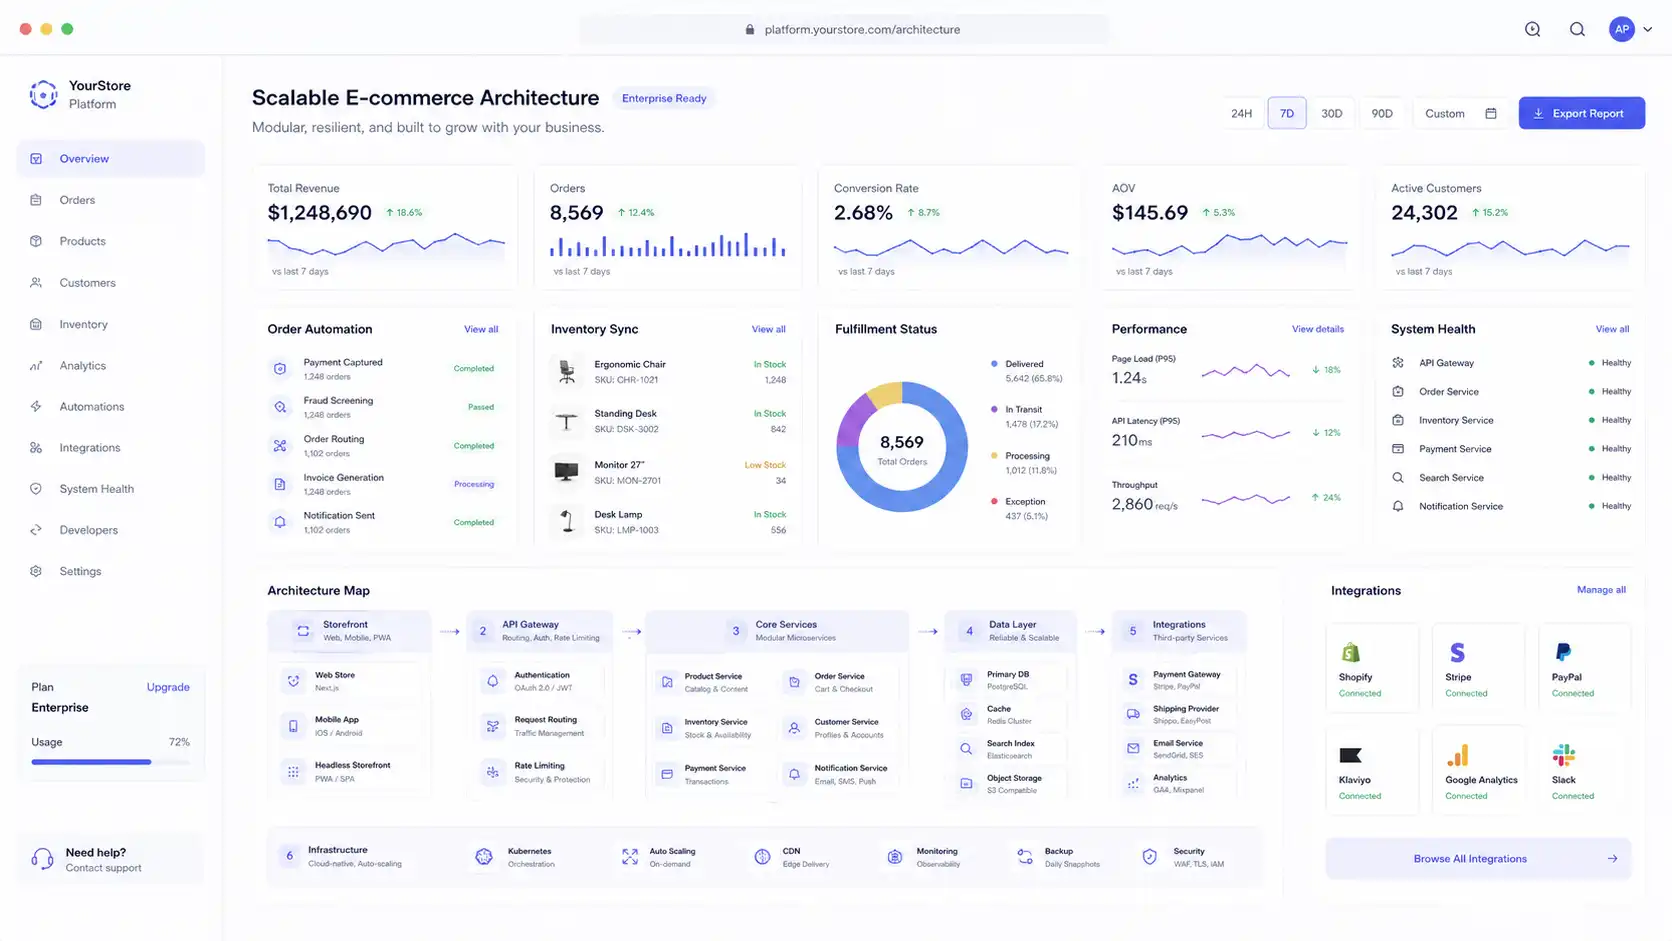Select the Overview tab in the sidebar
1672x941 pixels.
click(84, 158)
